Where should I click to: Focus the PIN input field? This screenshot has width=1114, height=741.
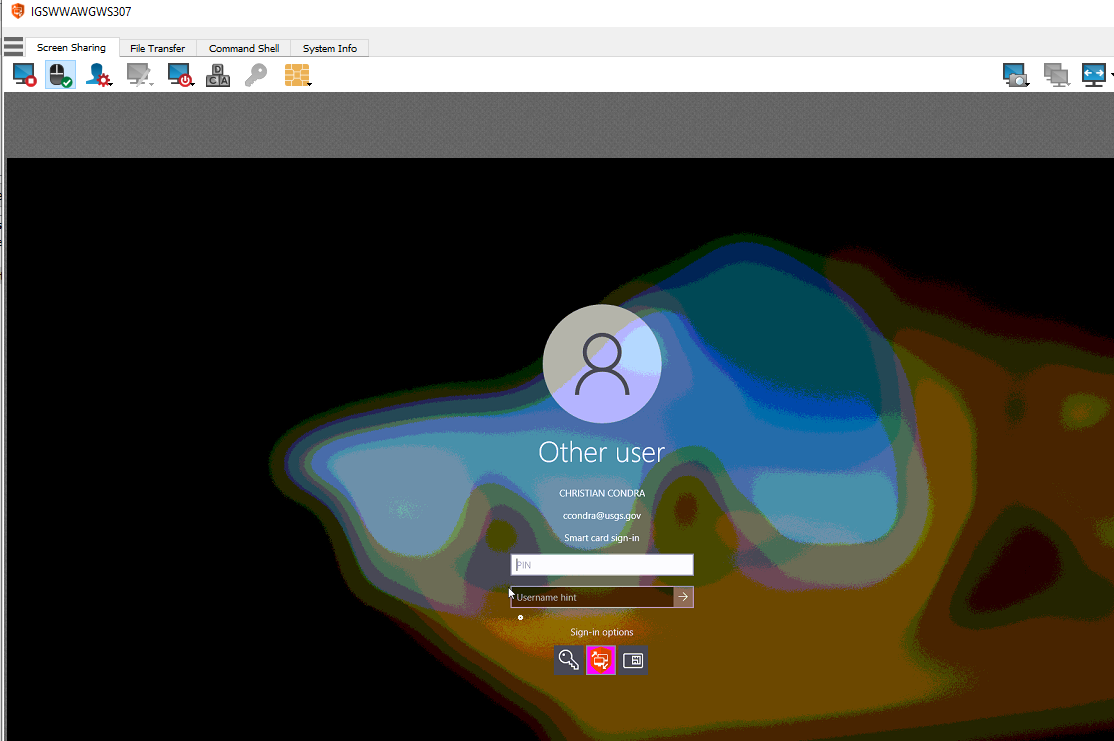pos(602,565)
